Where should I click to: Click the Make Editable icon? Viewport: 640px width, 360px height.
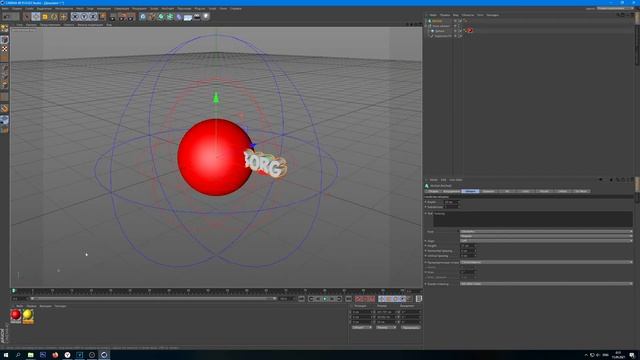point(4,28)
